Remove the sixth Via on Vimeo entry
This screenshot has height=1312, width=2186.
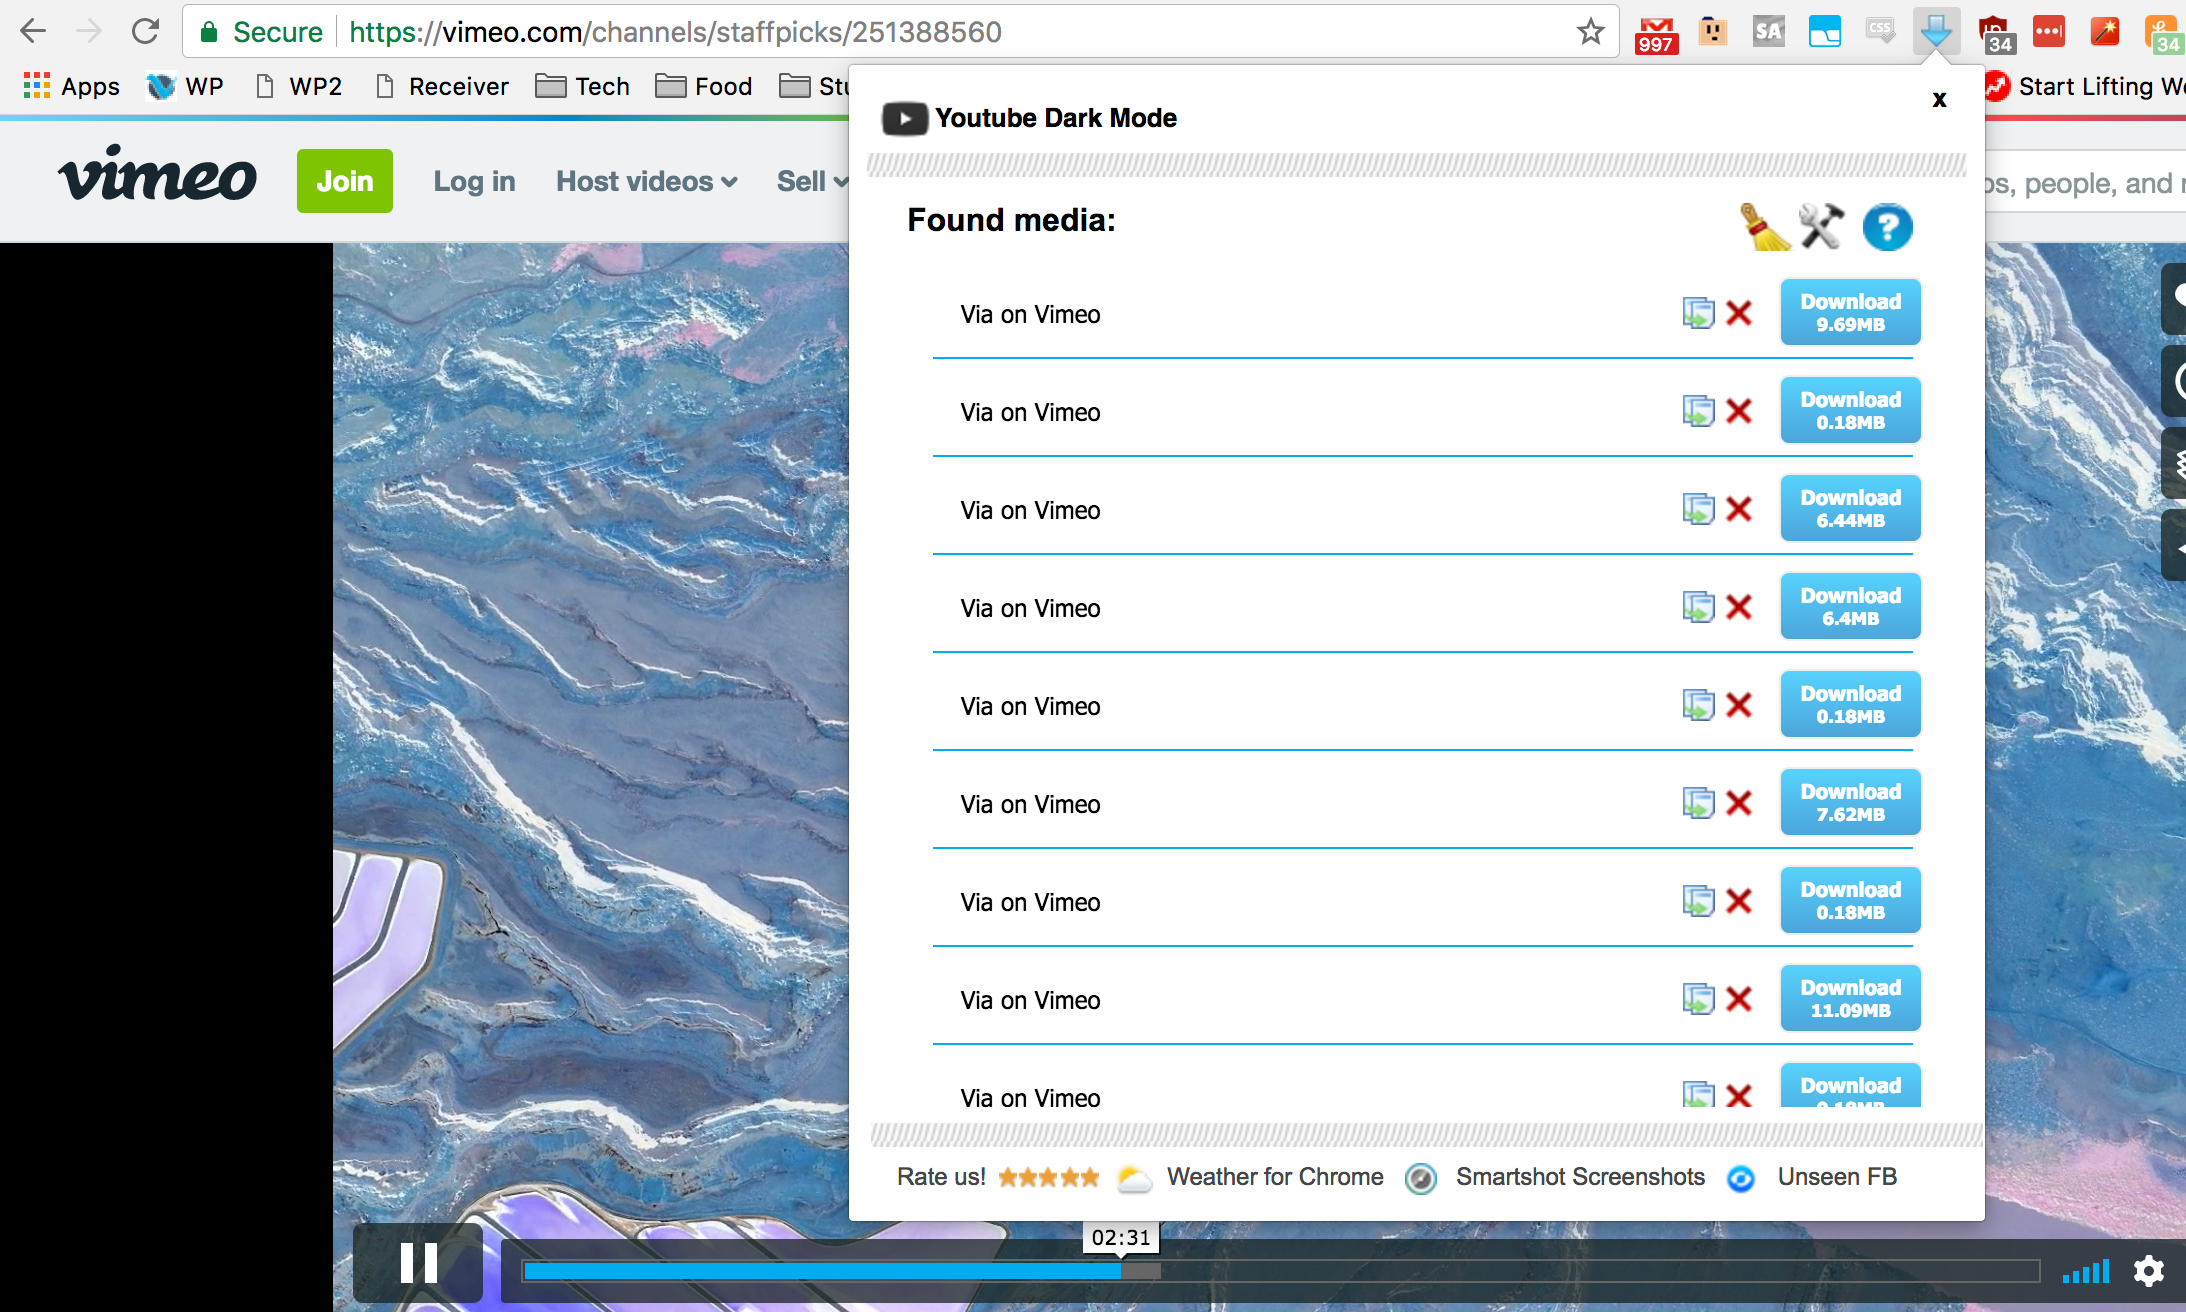(1746, 803)
